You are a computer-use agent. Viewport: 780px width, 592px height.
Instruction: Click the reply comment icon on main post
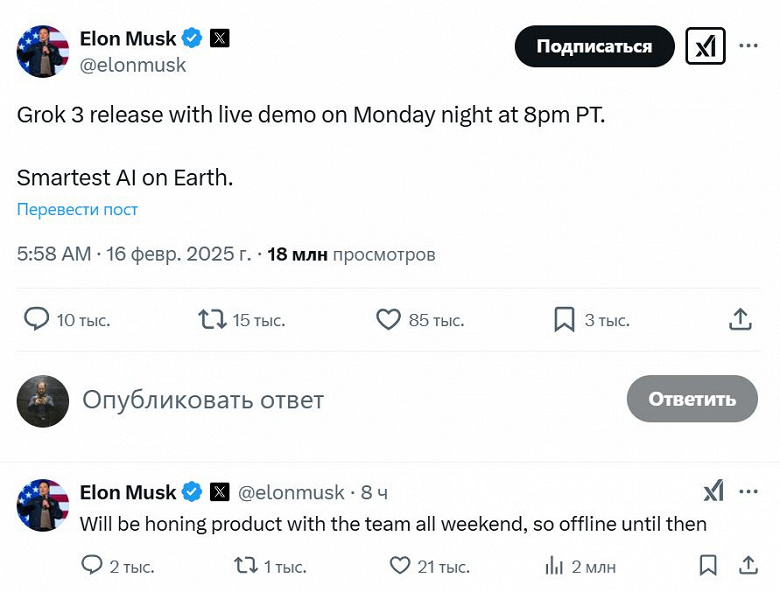37,319
